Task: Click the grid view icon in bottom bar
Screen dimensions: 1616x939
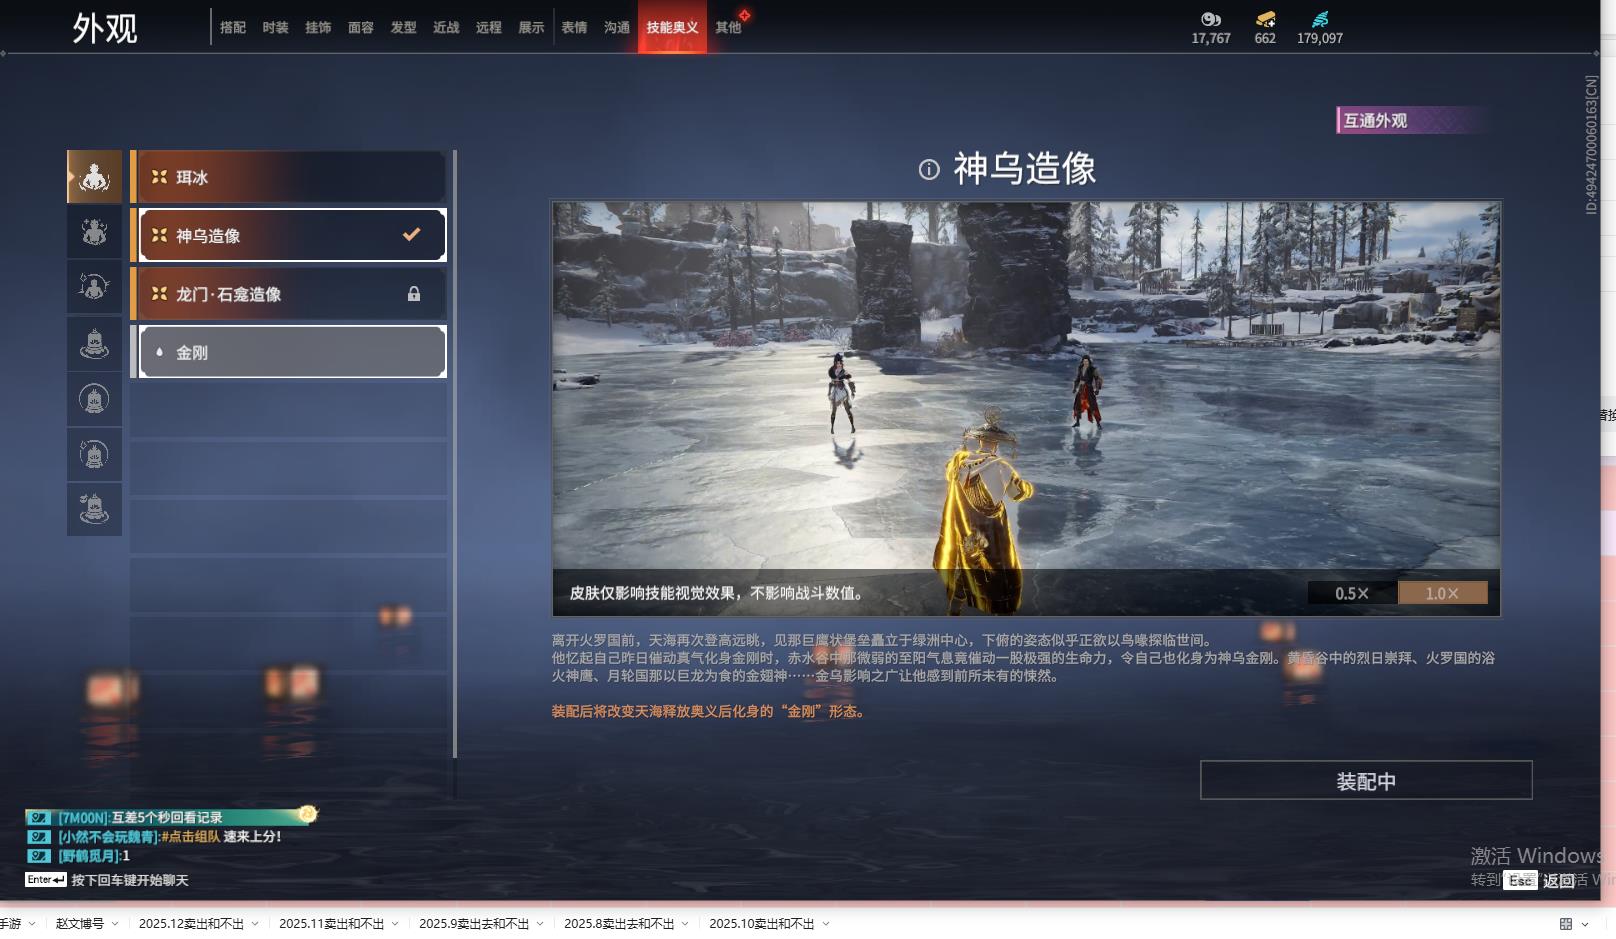Action: coord(1566,924)
